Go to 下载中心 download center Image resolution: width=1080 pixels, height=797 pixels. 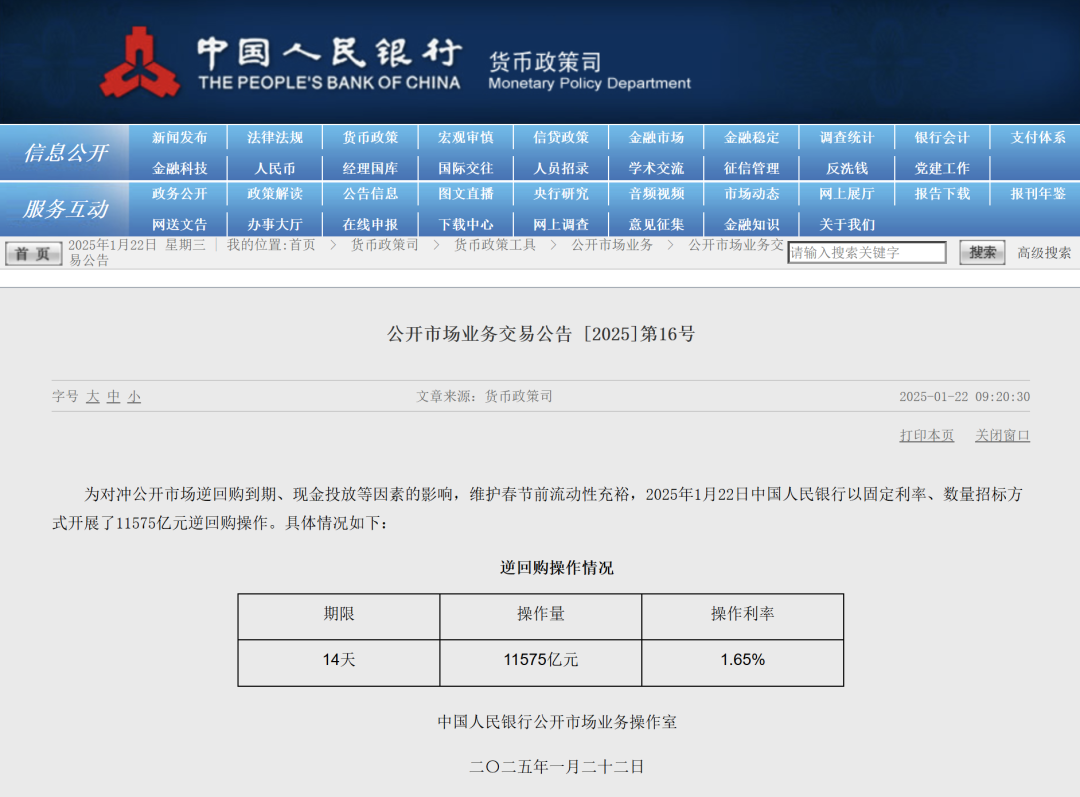(465, 225)
